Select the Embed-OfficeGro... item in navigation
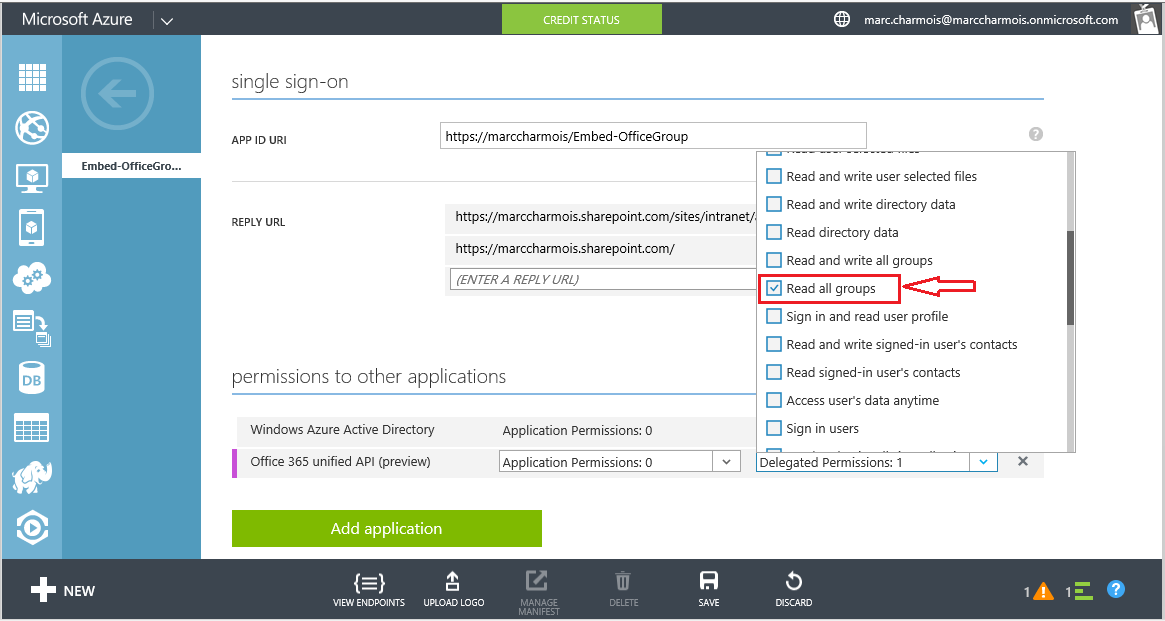The height and width of the screenshot is (621, 1165). [x=132, y=166]
